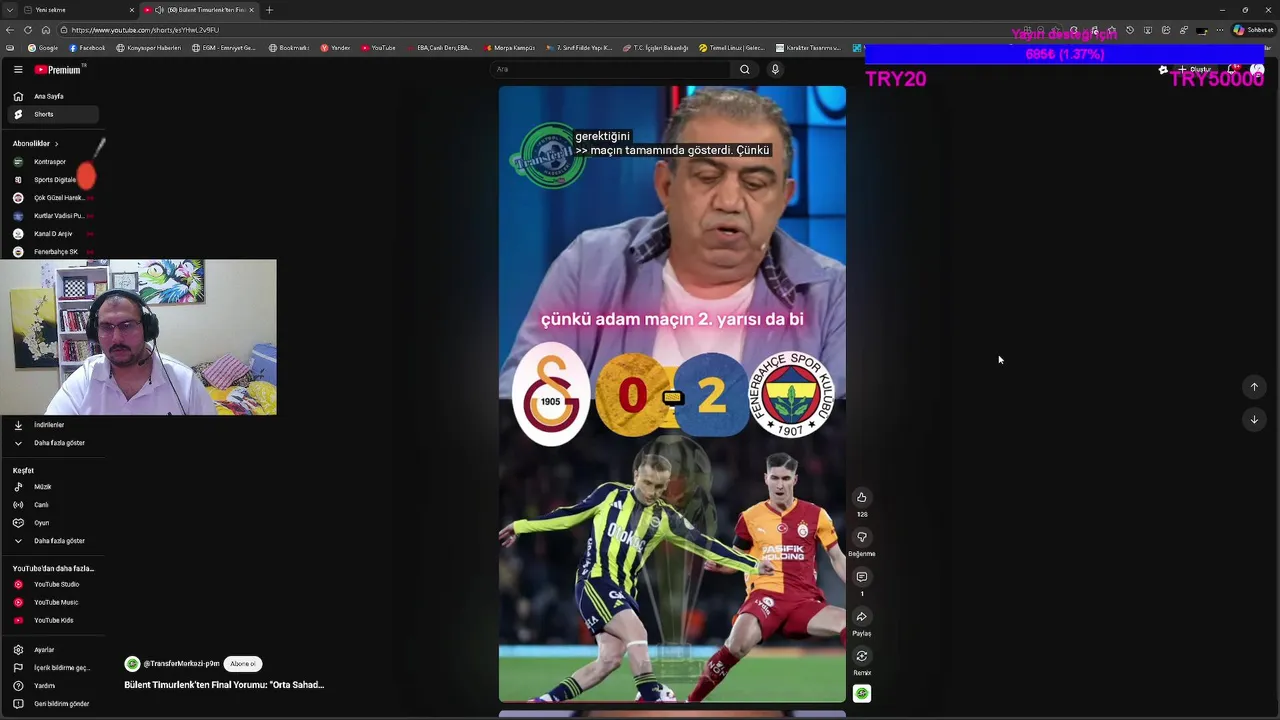Open the account avatar menu
The image size is (1280, 720).
1257,69
